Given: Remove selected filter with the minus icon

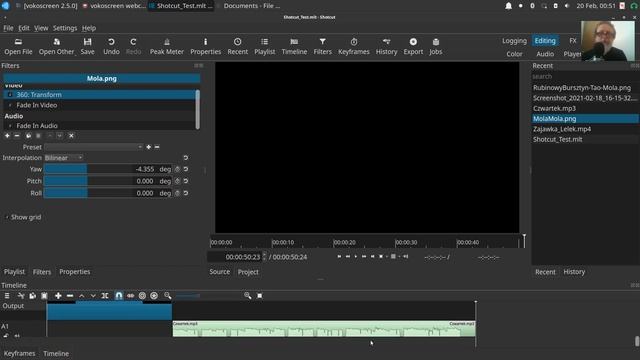Looking at the screenshot, I should tap(17, 136).
